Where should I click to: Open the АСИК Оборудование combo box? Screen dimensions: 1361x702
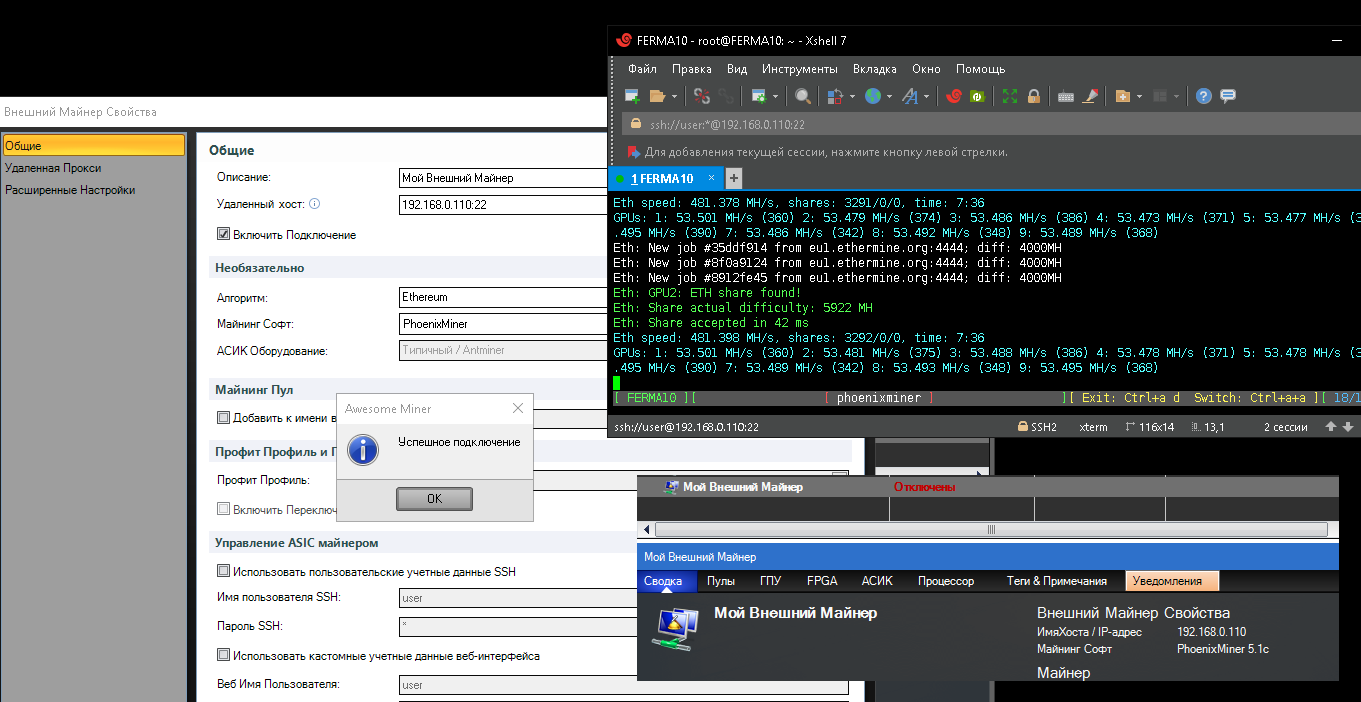coord(503,351)
